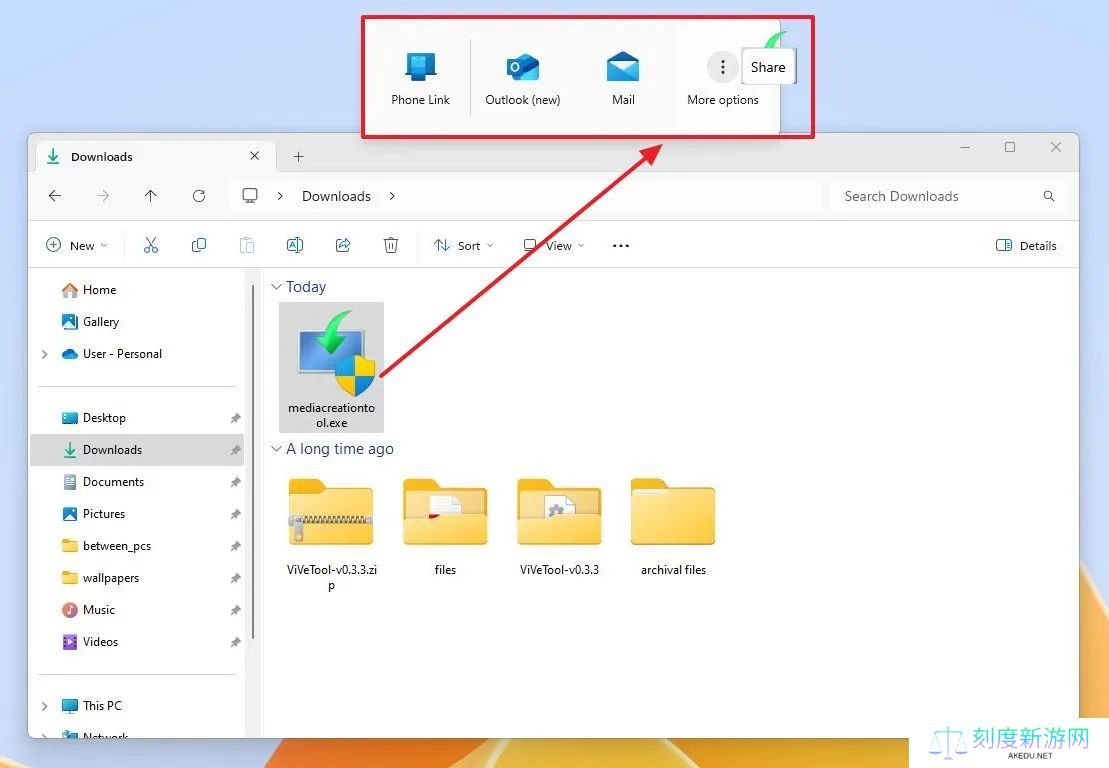The width and height of the screenshot is (1109, 768).
Task: Open the New dropdown menu
Action: point(76,245)
